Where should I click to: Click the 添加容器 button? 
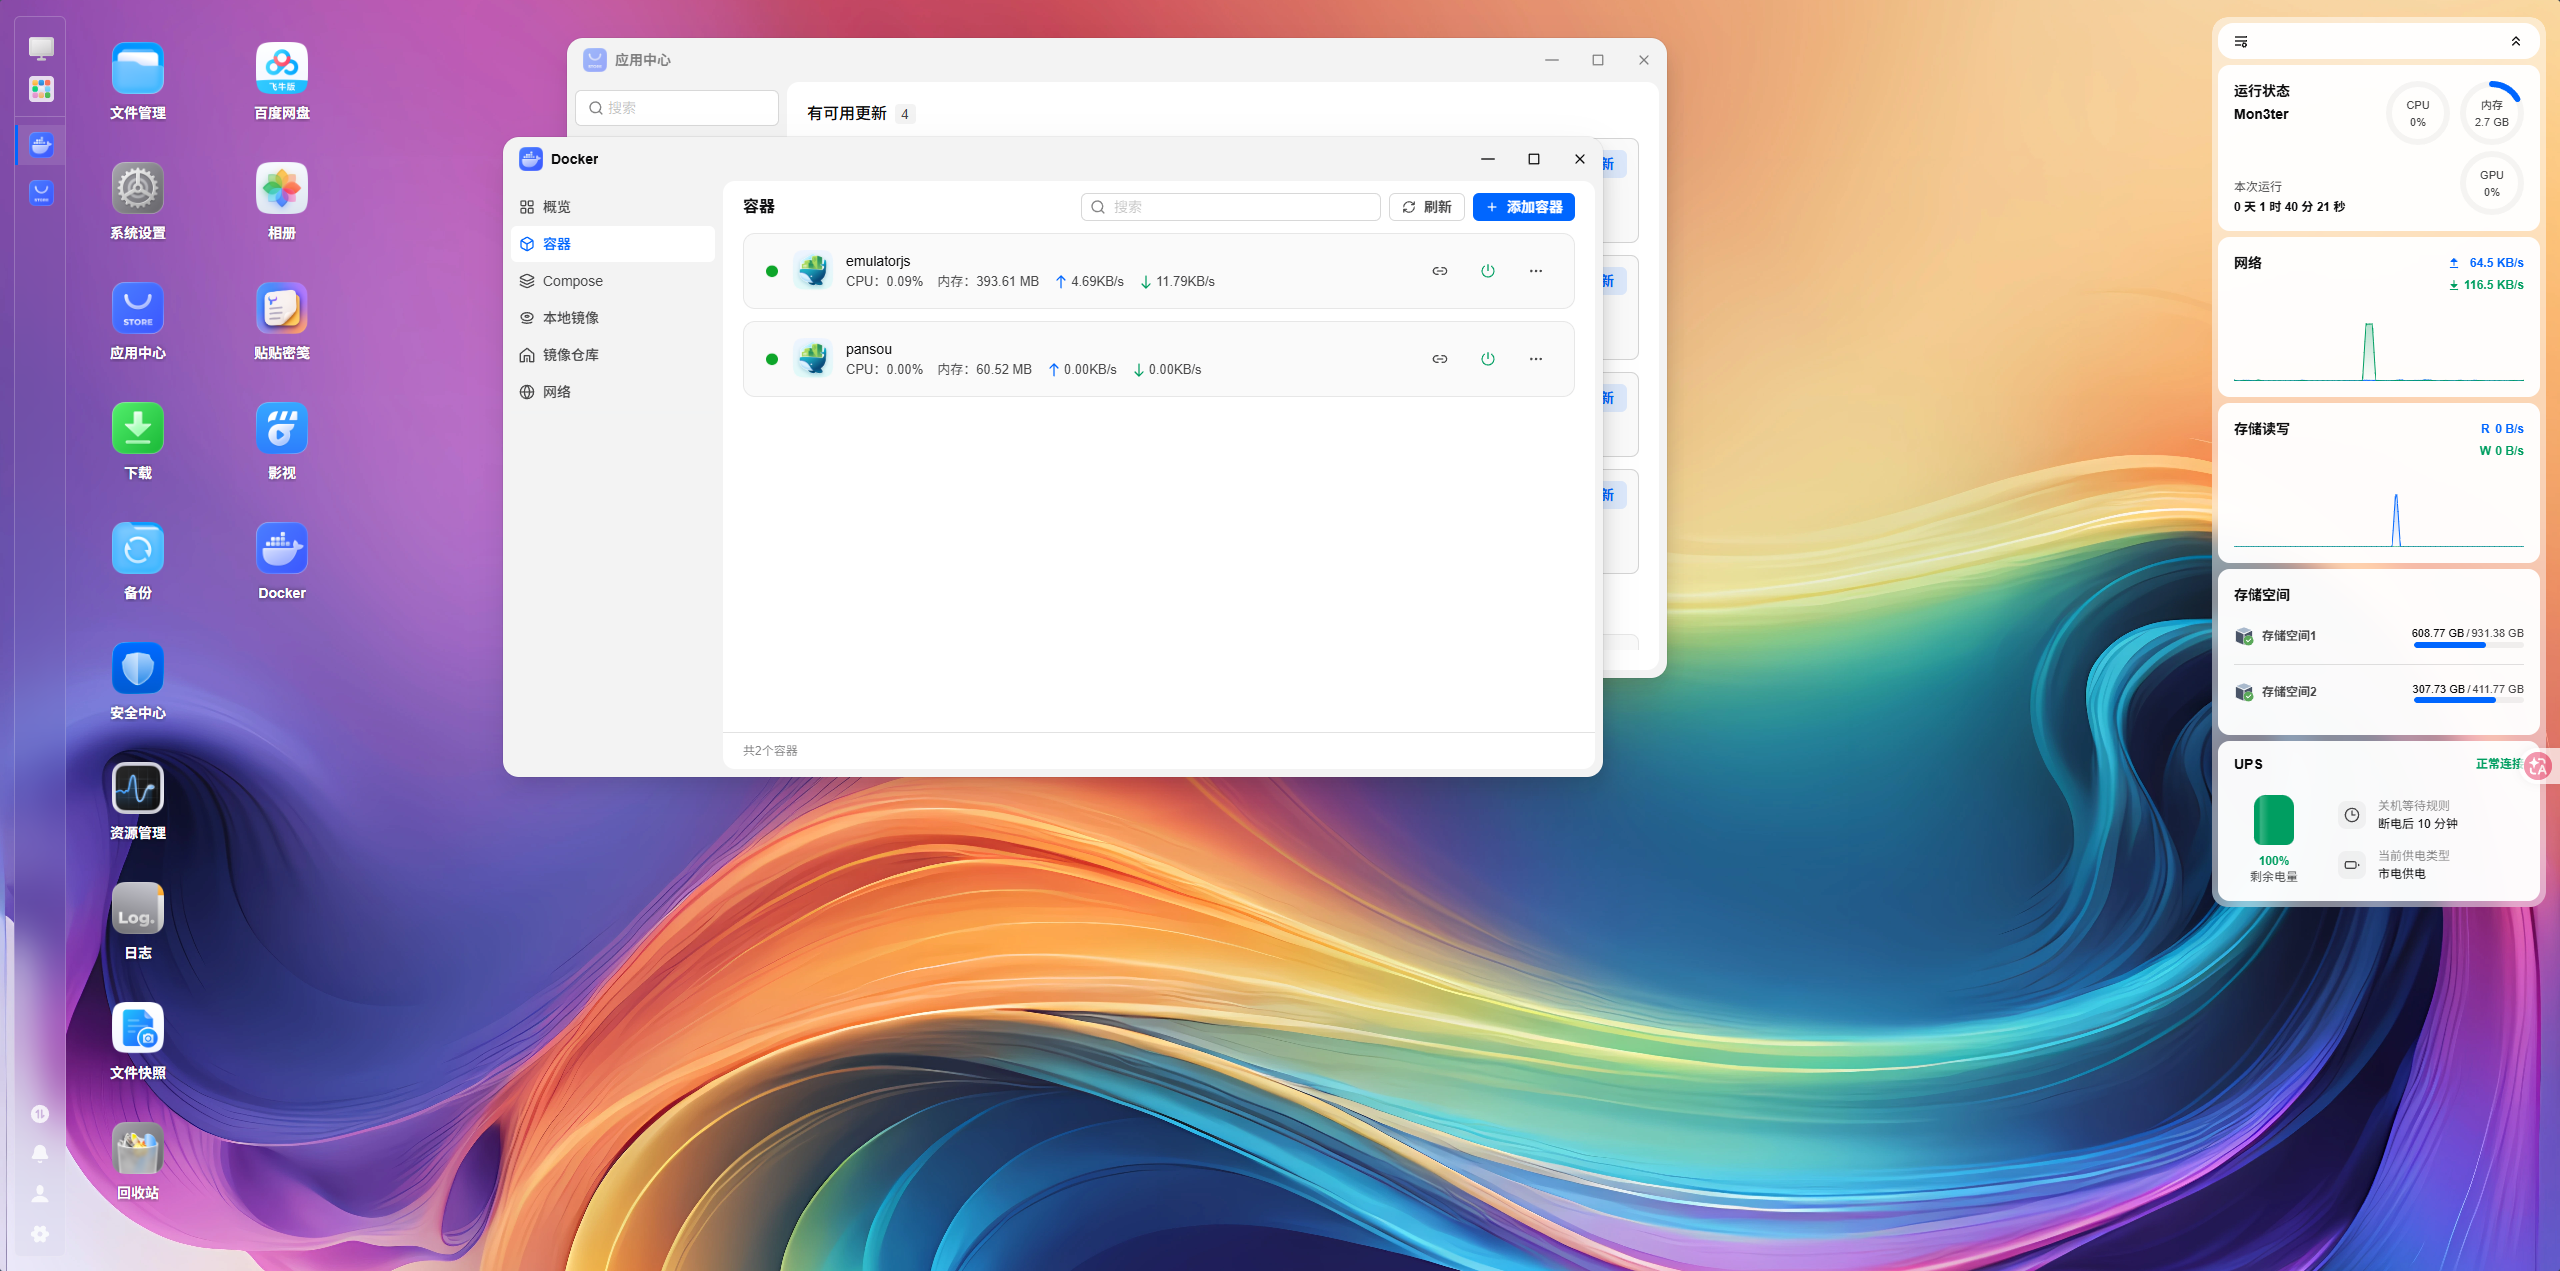click(x=1523, y=207)
